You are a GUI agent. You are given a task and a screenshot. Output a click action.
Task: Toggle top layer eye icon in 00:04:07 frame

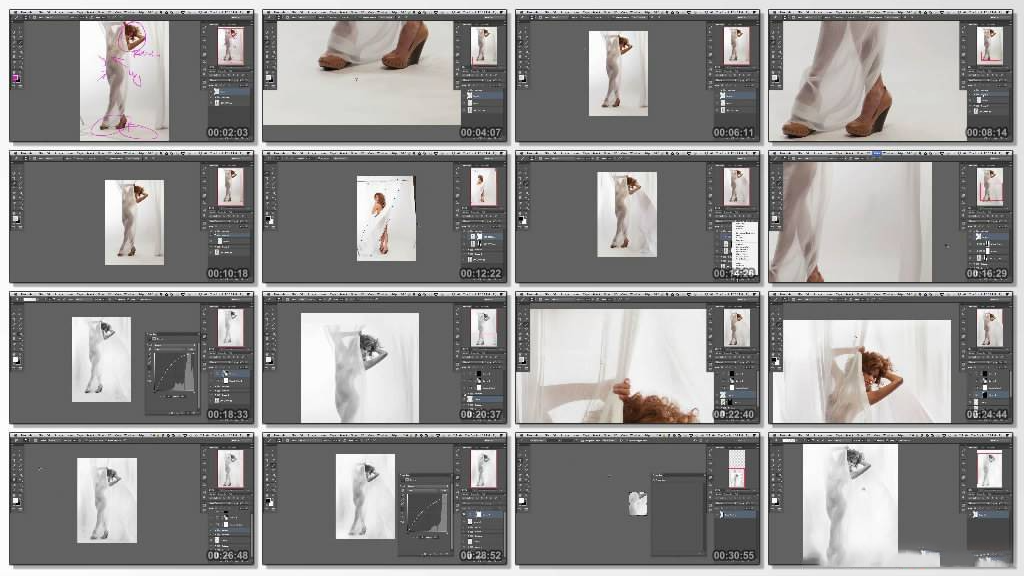[x=466, y=90]
